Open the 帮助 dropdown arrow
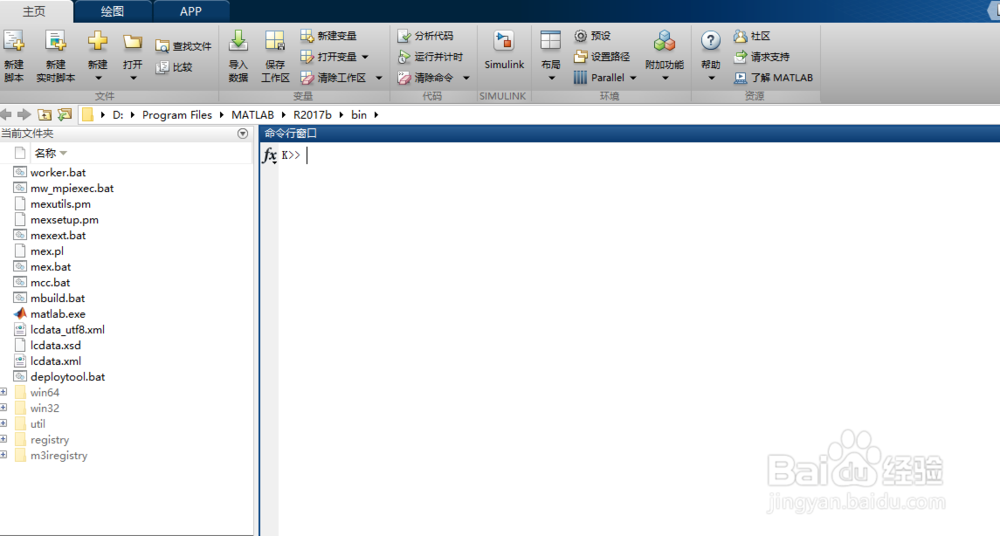 pos(711,78)
